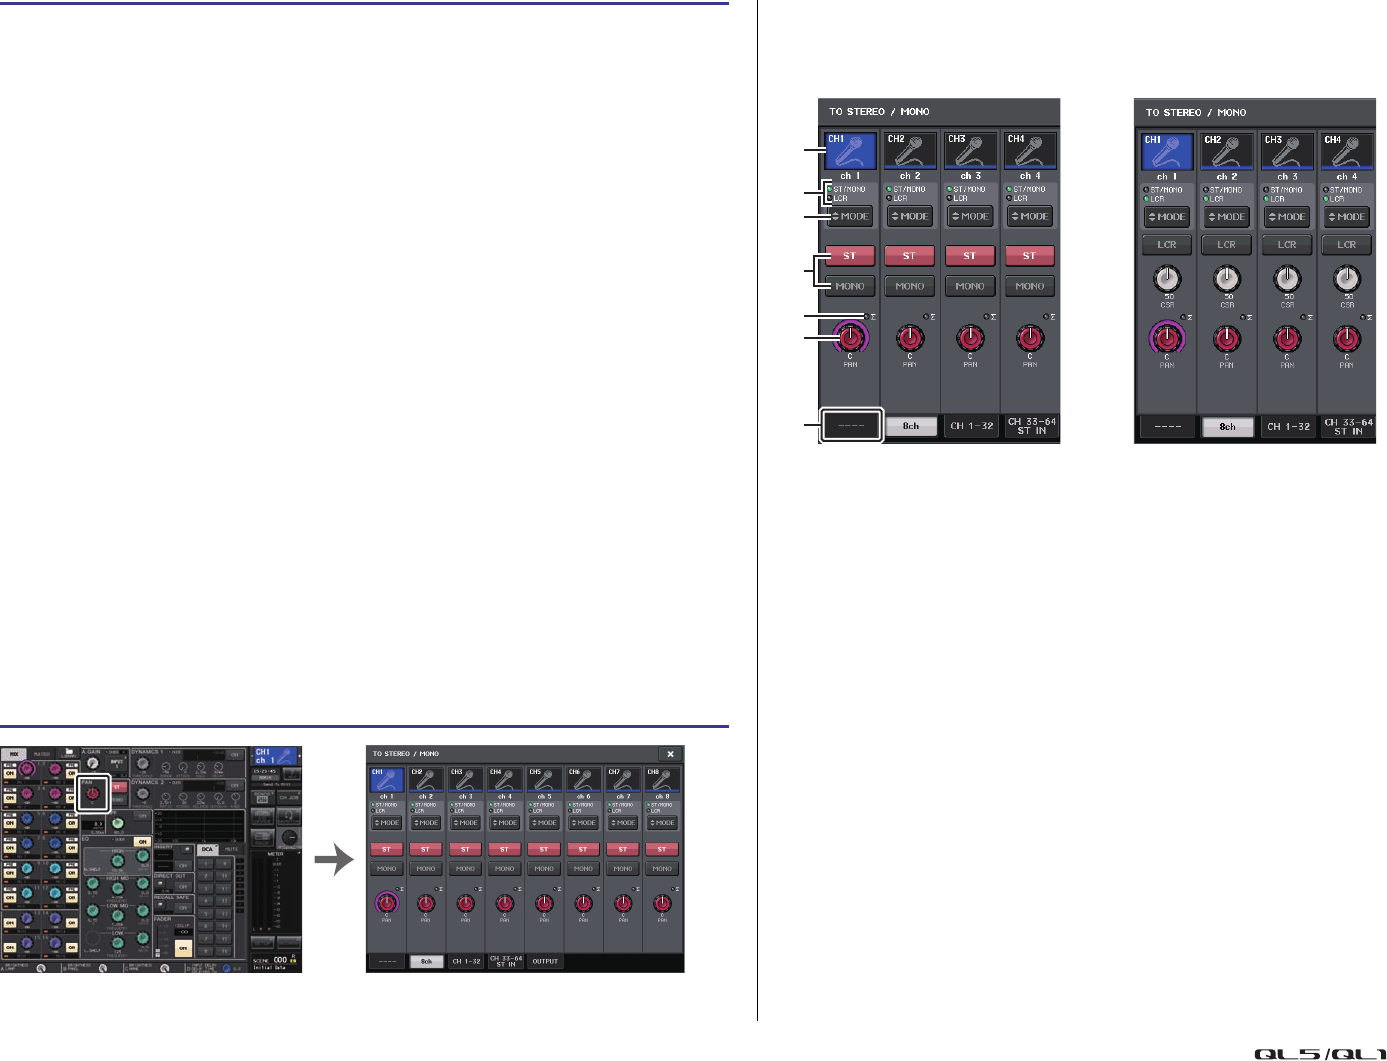
Task: Toggle the EQ ON button in overview screen
Action: coord(143,842)
